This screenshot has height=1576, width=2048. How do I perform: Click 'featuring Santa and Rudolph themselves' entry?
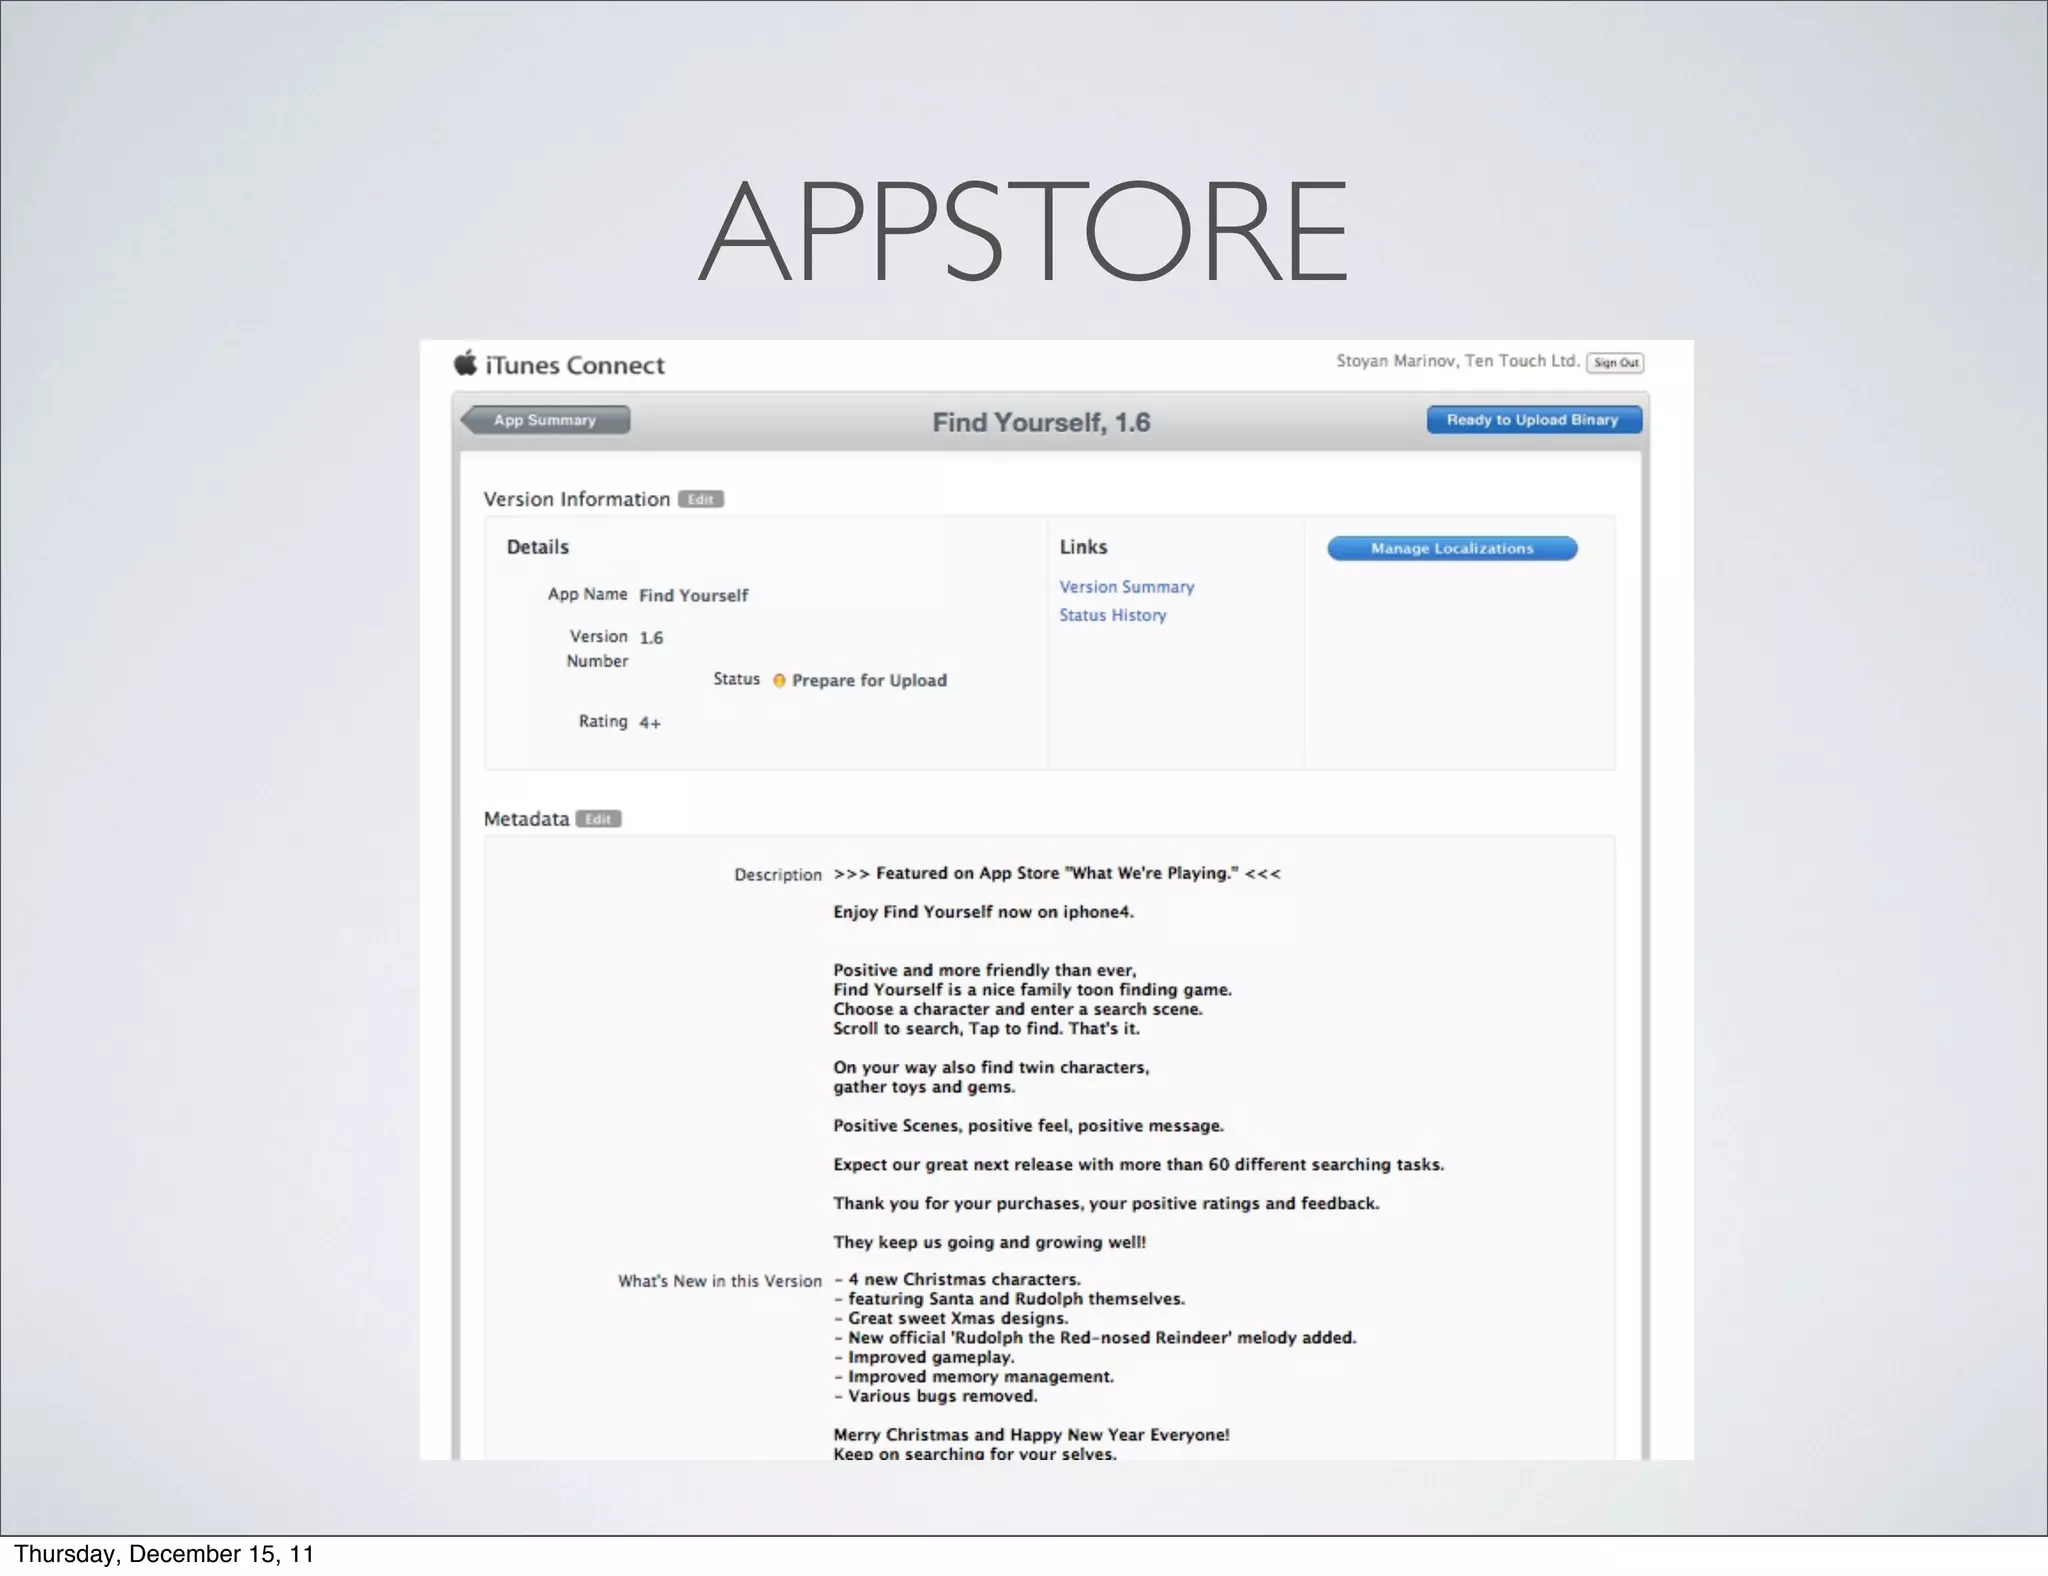click(1009, 1299)
